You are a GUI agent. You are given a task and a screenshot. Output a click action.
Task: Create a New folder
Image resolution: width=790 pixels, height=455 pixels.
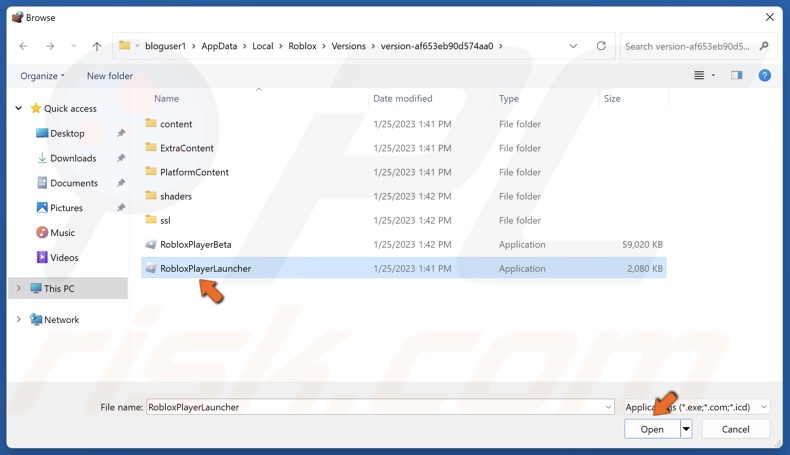(x=110, y=76)
